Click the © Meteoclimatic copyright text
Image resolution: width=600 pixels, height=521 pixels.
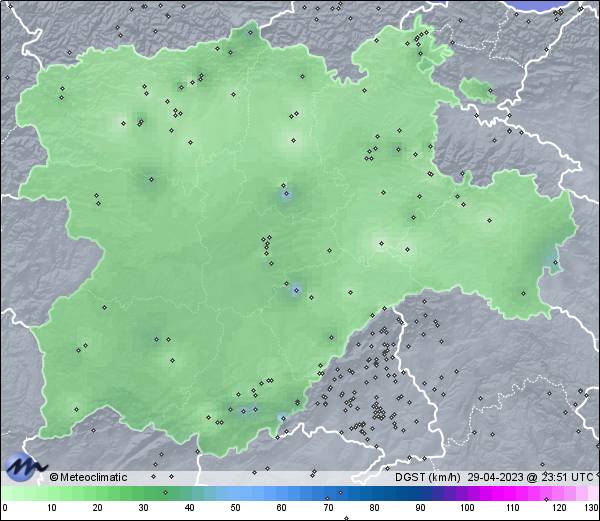[88, 477]
